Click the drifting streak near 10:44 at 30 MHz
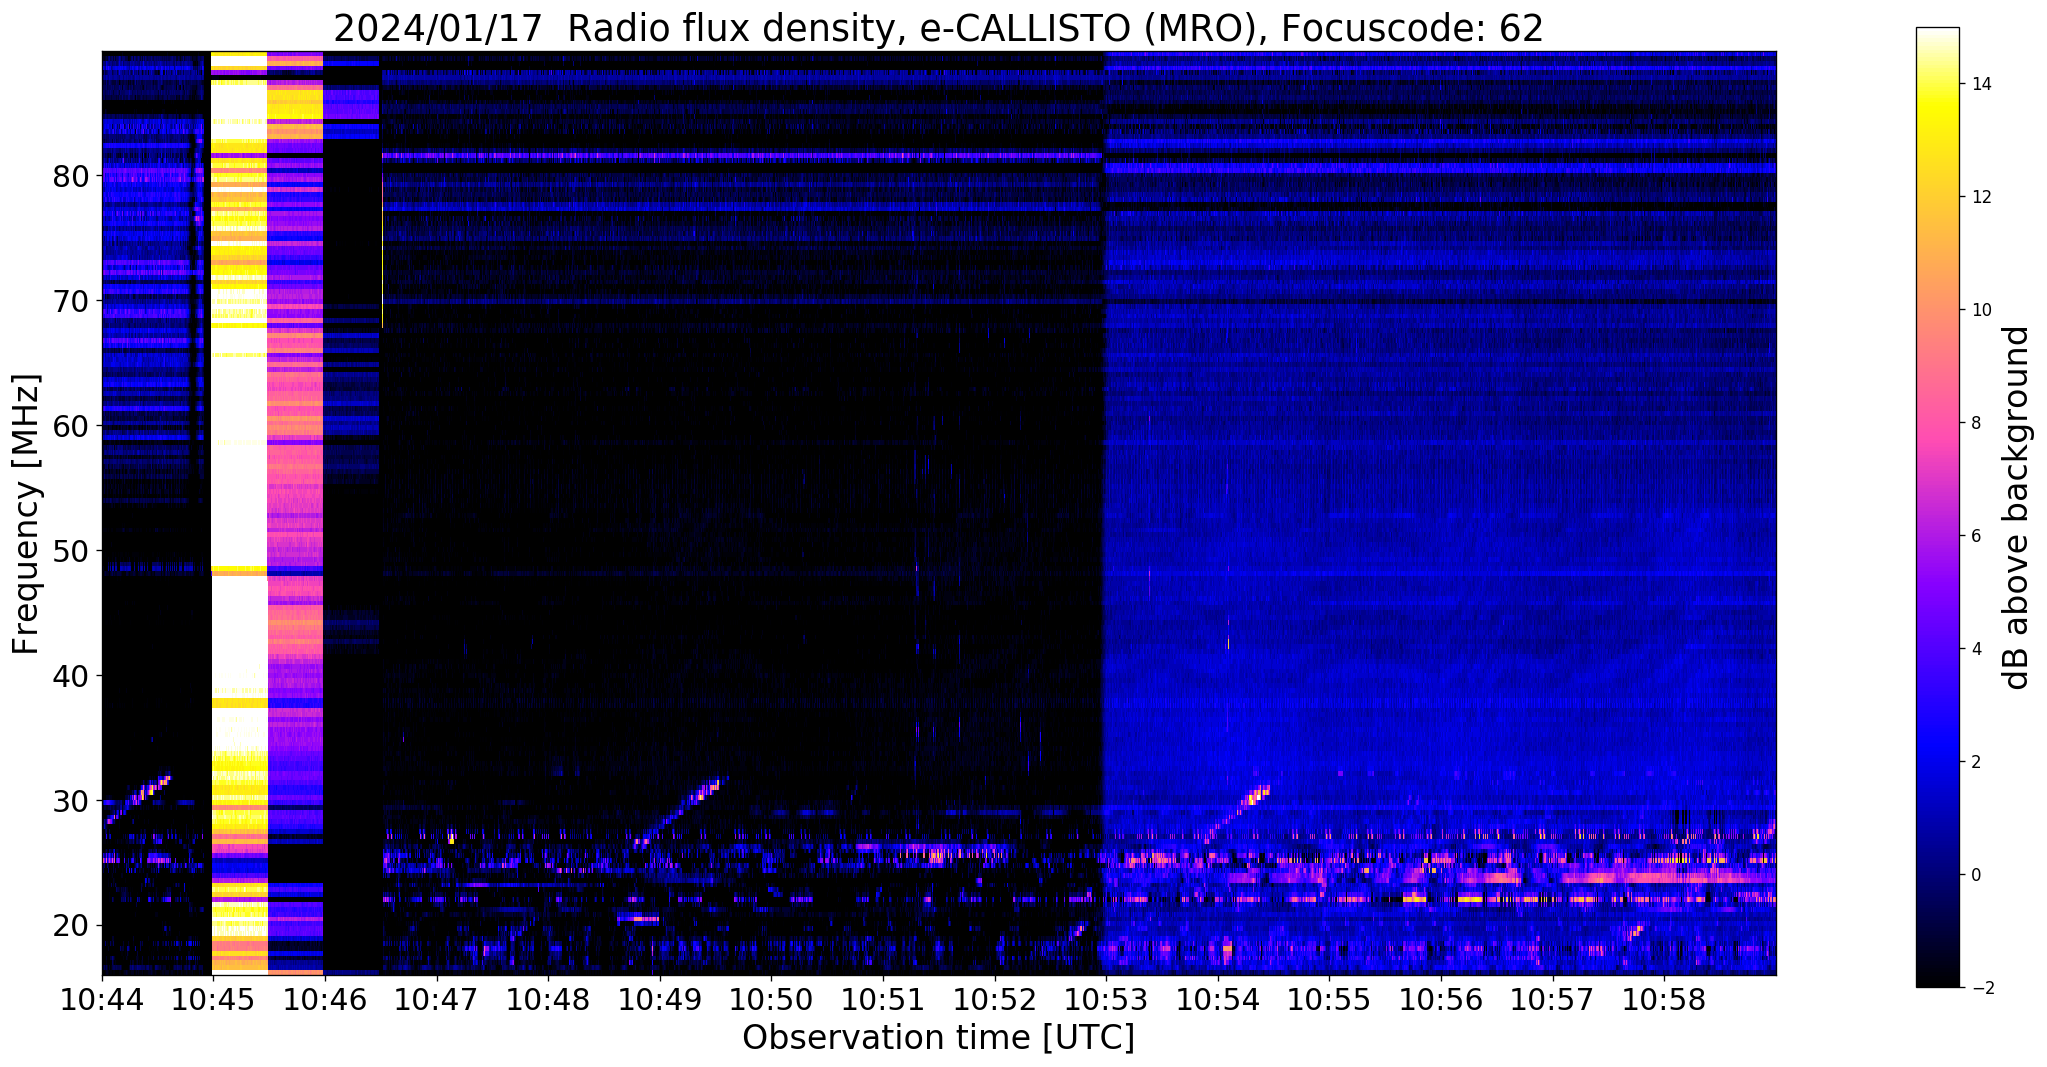 138,799
